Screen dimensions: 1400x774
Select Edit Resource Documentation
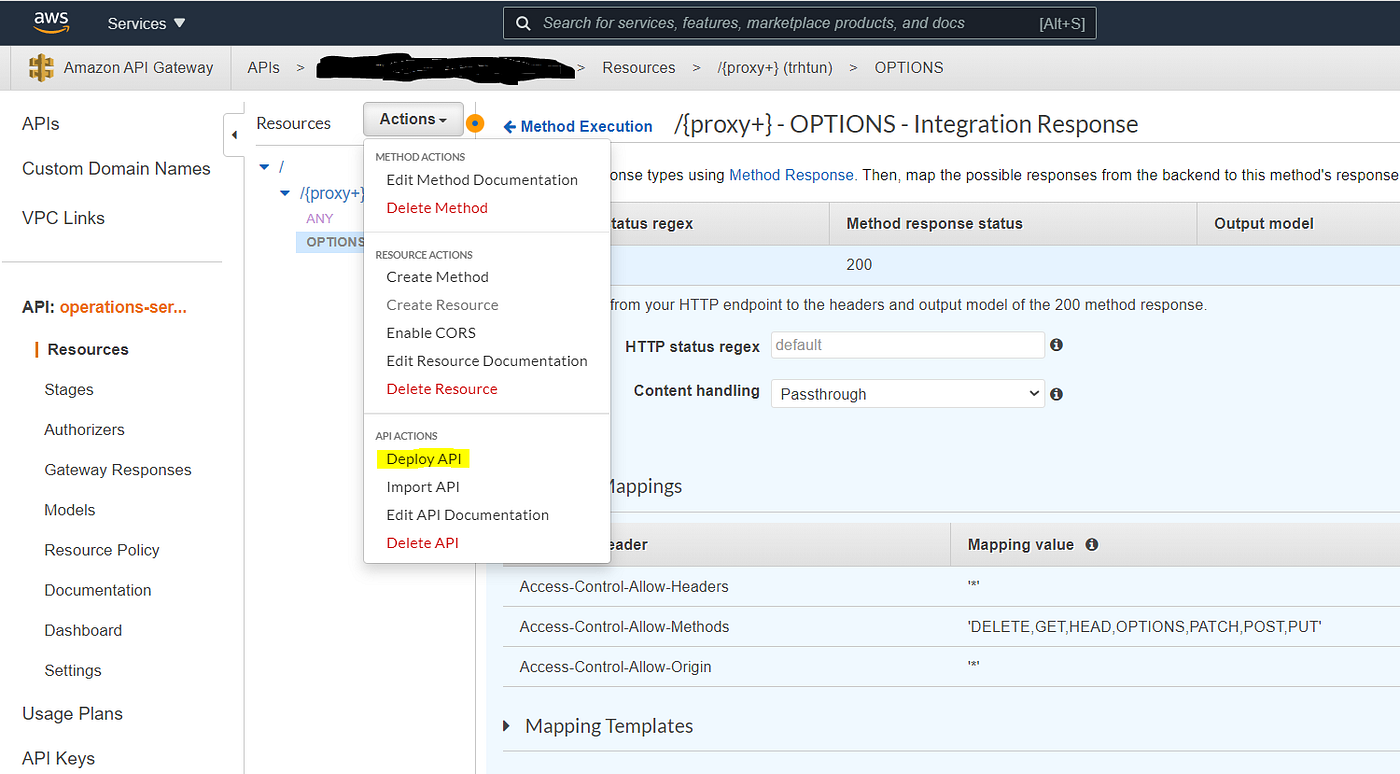pyautogui.click(x=487, y=361)
